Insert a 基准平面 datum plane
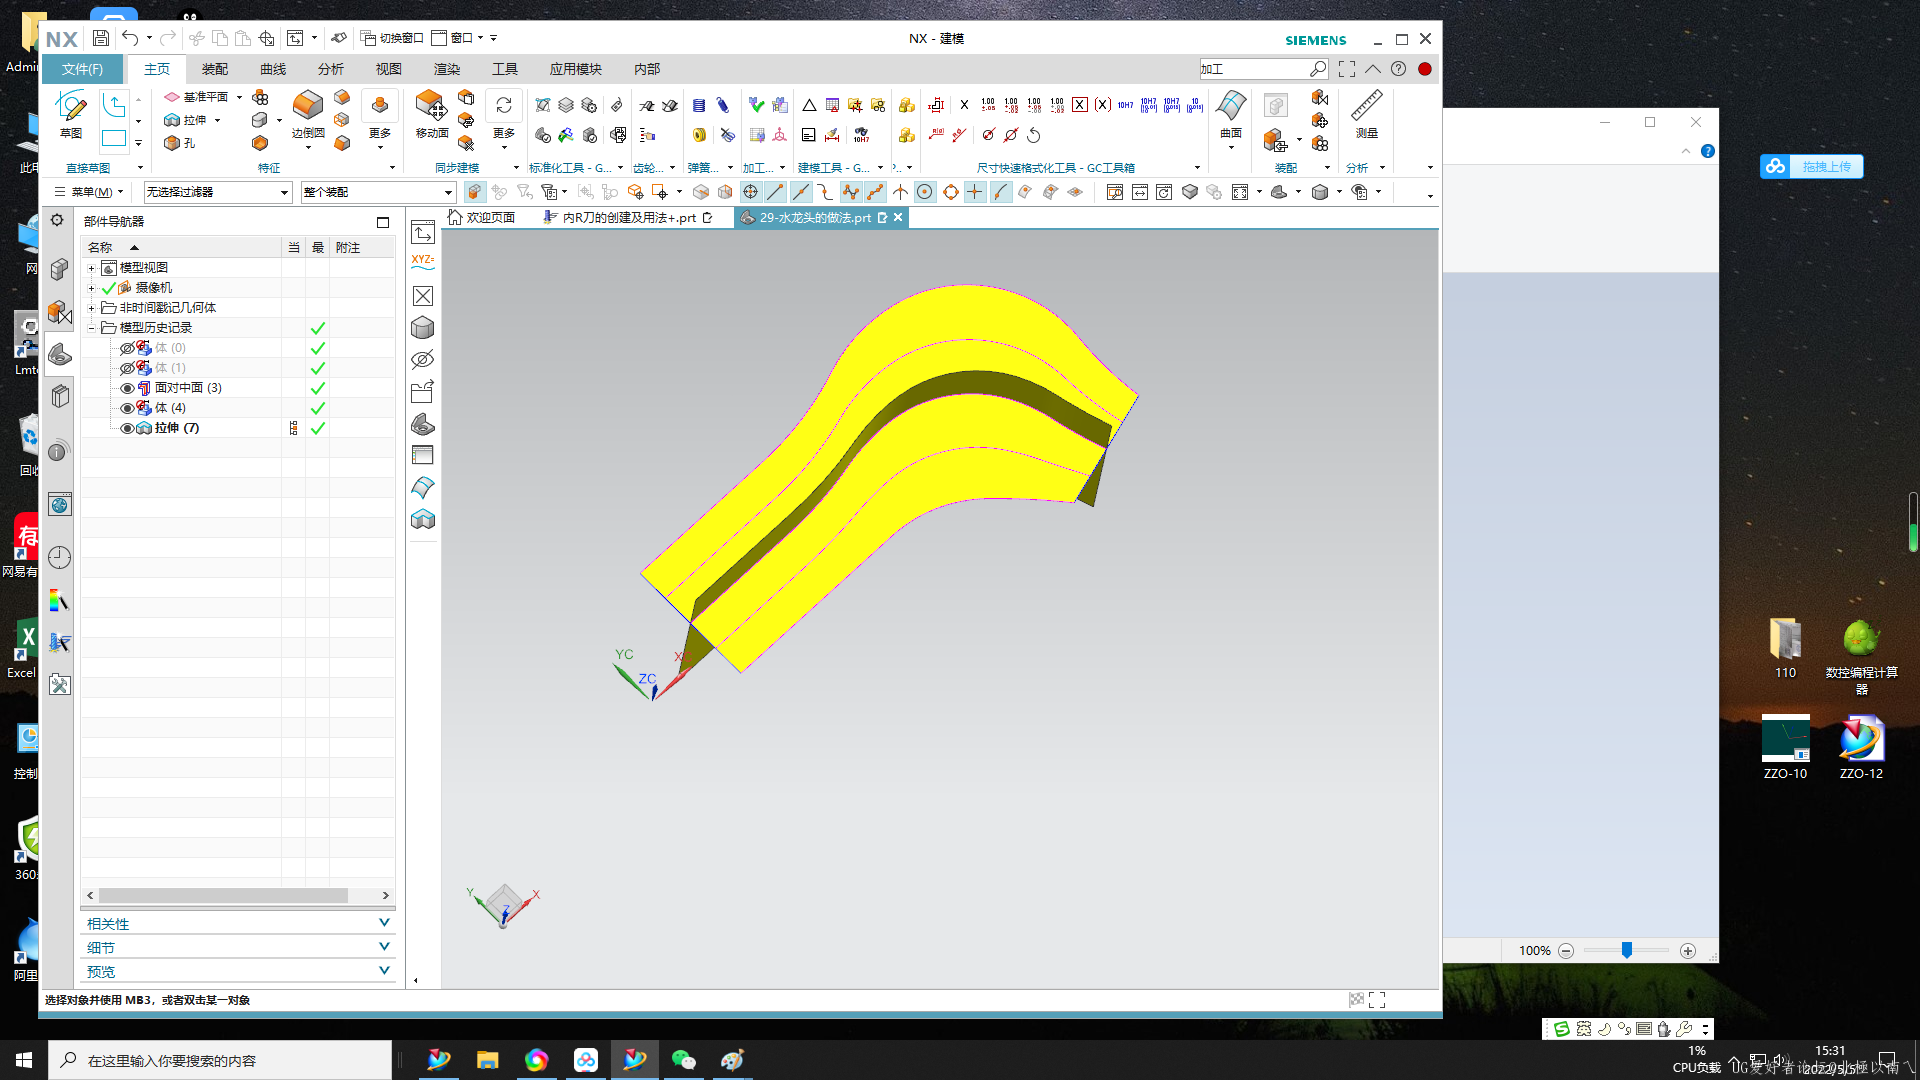Screen dimensions: 1920x1080 (x=196, y=97)
